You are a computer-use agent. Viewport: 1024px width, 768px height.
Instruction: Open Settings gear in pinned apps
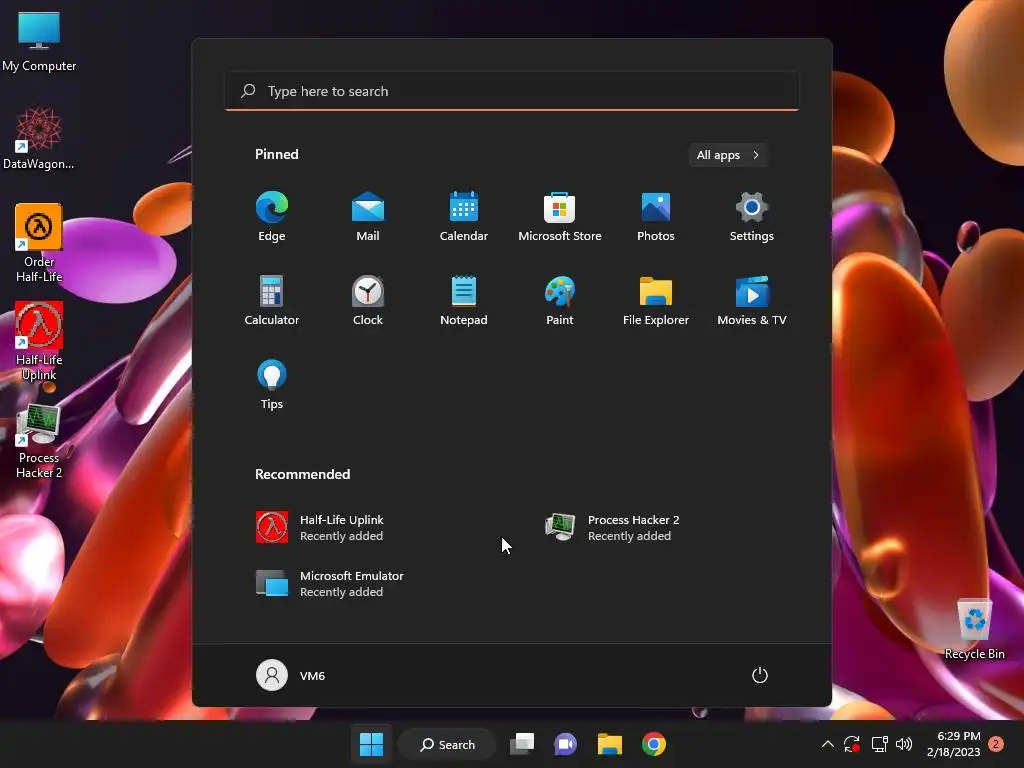[752, 217]
